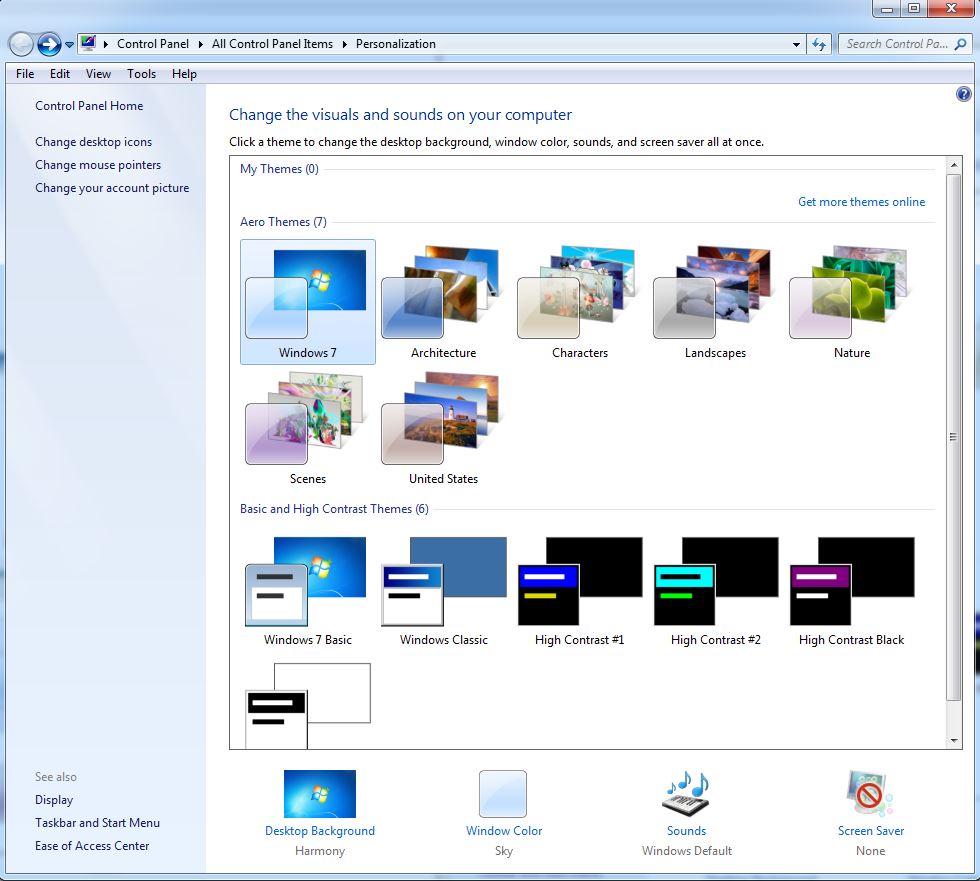The width and height of the screenshot is (980, 881).
Task: Click the Back navigation arrow
Action: click(21, 44)
